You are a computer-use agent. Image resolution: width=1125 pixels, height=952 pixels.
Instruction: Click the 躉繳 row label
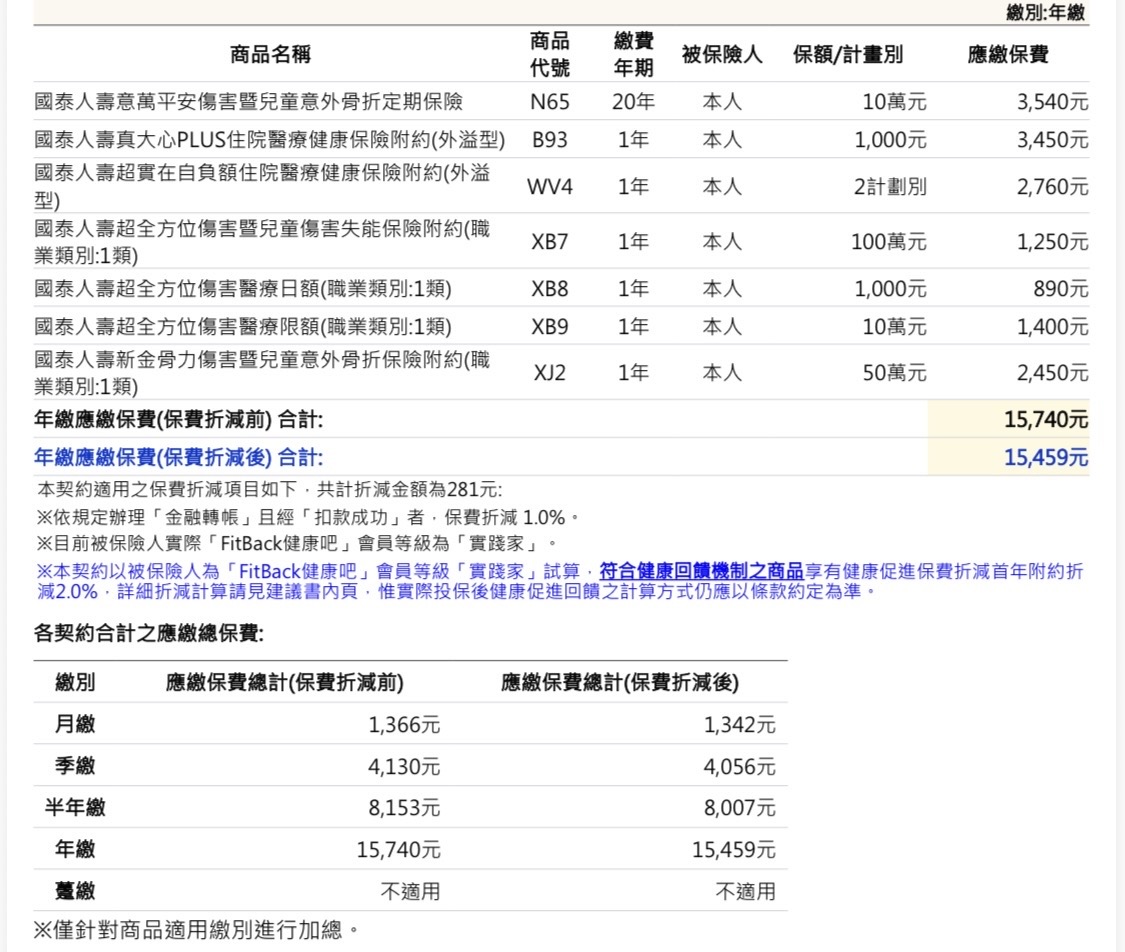[x=75, y=890]
